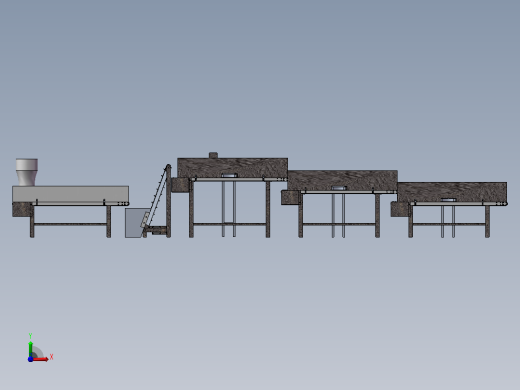Pick the dark motor block beside middle table
This screenshot has width=520, height=390.
click(x=290, y=197)
